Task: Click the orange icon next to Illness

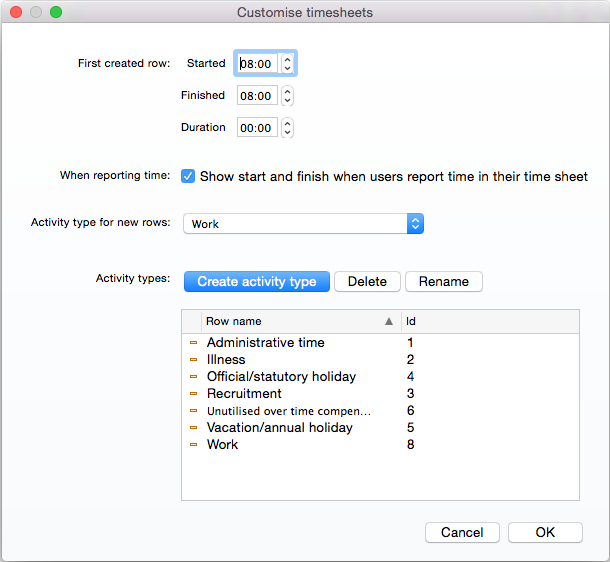Action: (x=193, y=360)
